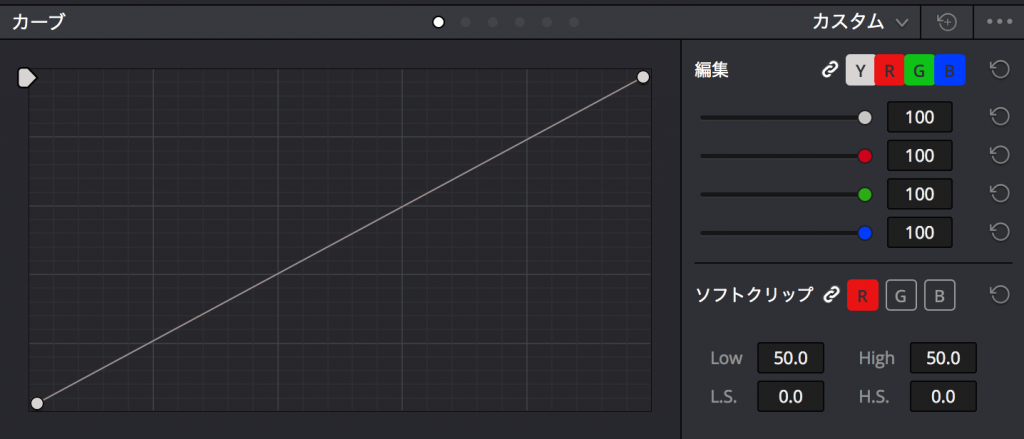
Task: Toggle the Y luminance channel button
Action: [860, 70]
